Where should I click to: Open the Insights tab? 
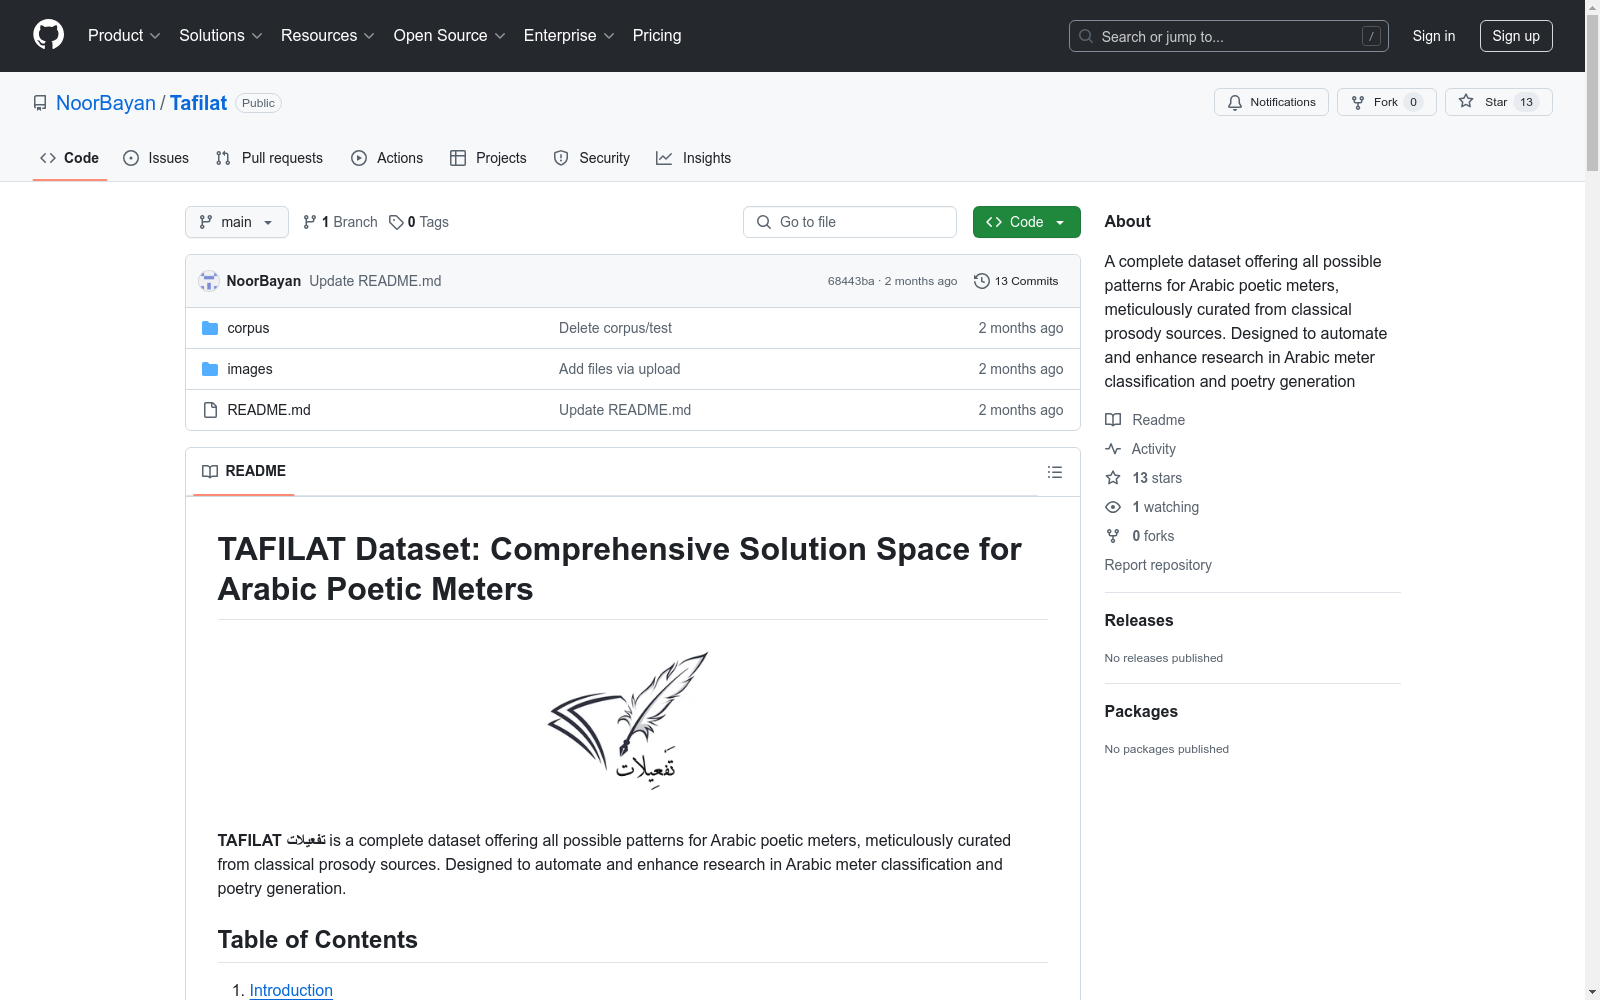(x=694, y=158)
